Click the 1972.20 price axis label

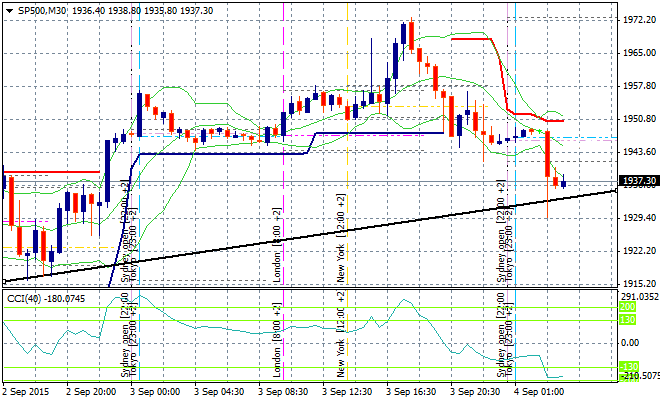pos(637,20)
